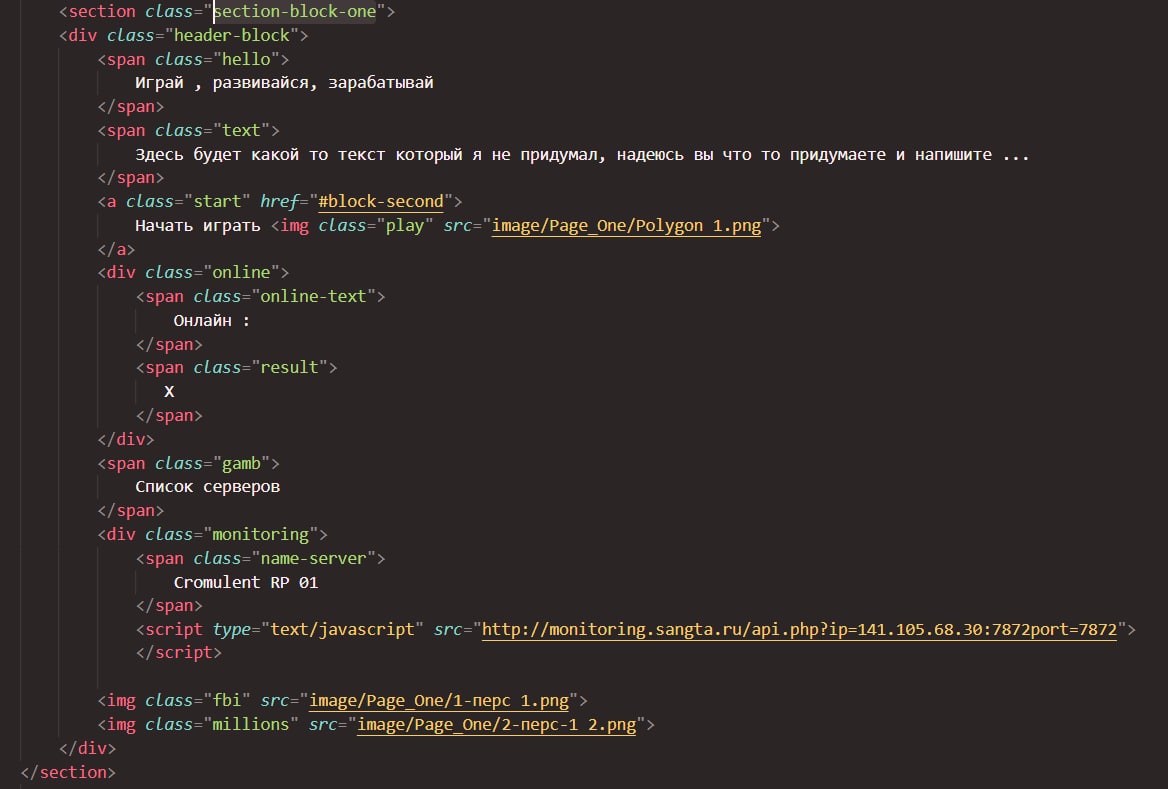Click the "online-text" class value
This screenshot has width=1168, height=789.
click(x=313, y=297)
